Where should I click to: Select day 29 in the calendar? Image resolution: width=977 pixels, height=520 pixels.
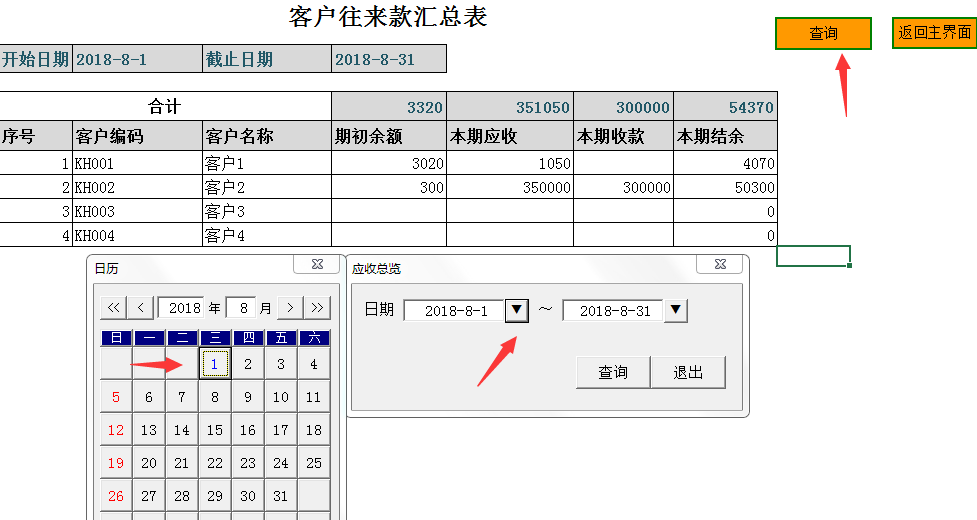click(215, 496)
